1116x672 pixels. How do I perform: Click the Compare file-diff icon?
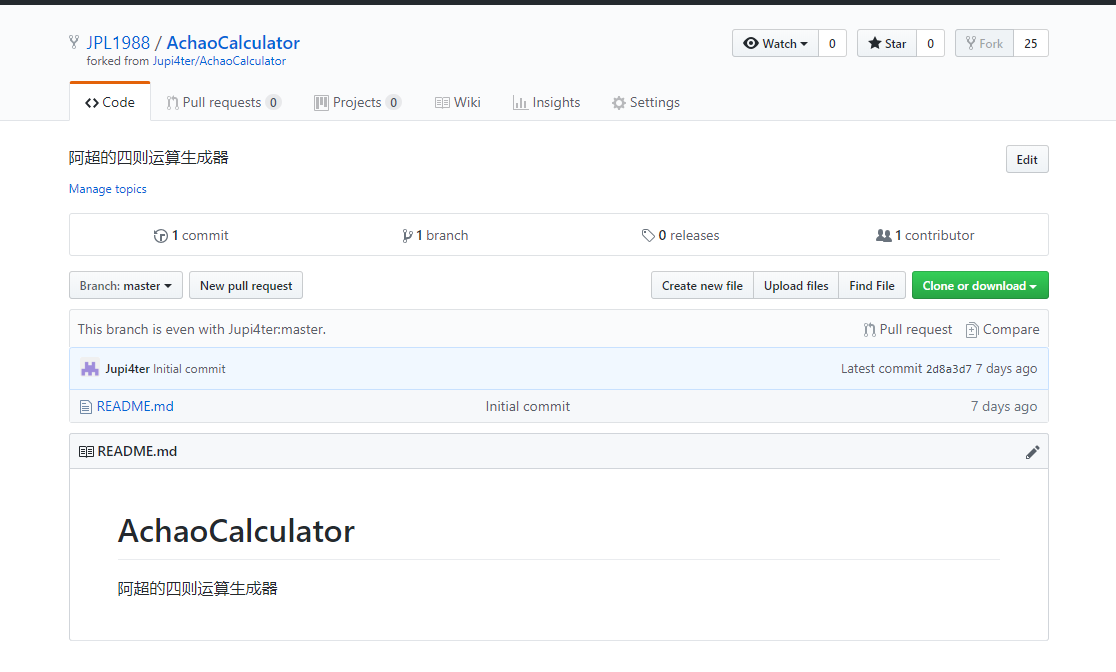click(x=972, y=330)
